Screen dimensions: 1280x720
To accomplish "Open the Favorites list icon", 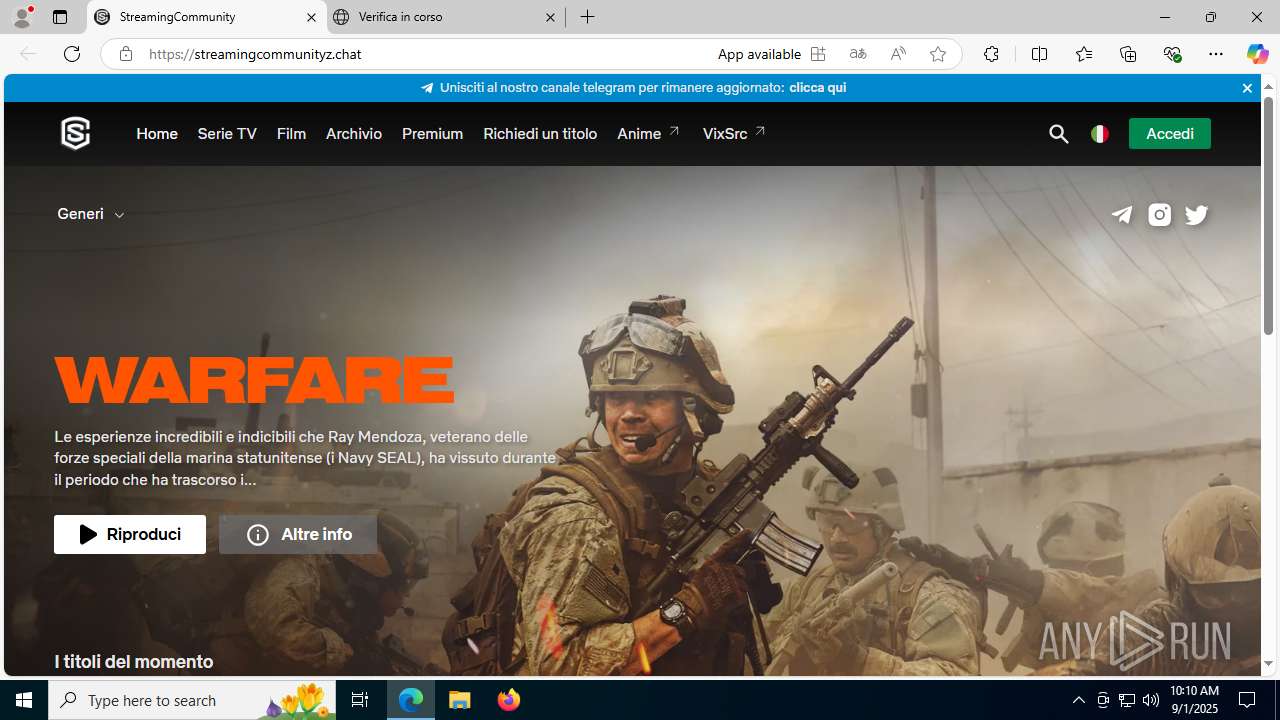I will [x=1084, y=54].
